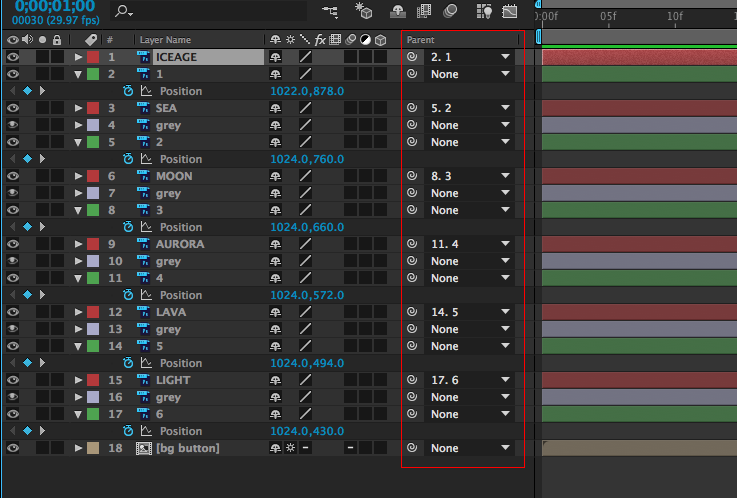Click lavender label swatch of grey layer 7

coord(93,193)
